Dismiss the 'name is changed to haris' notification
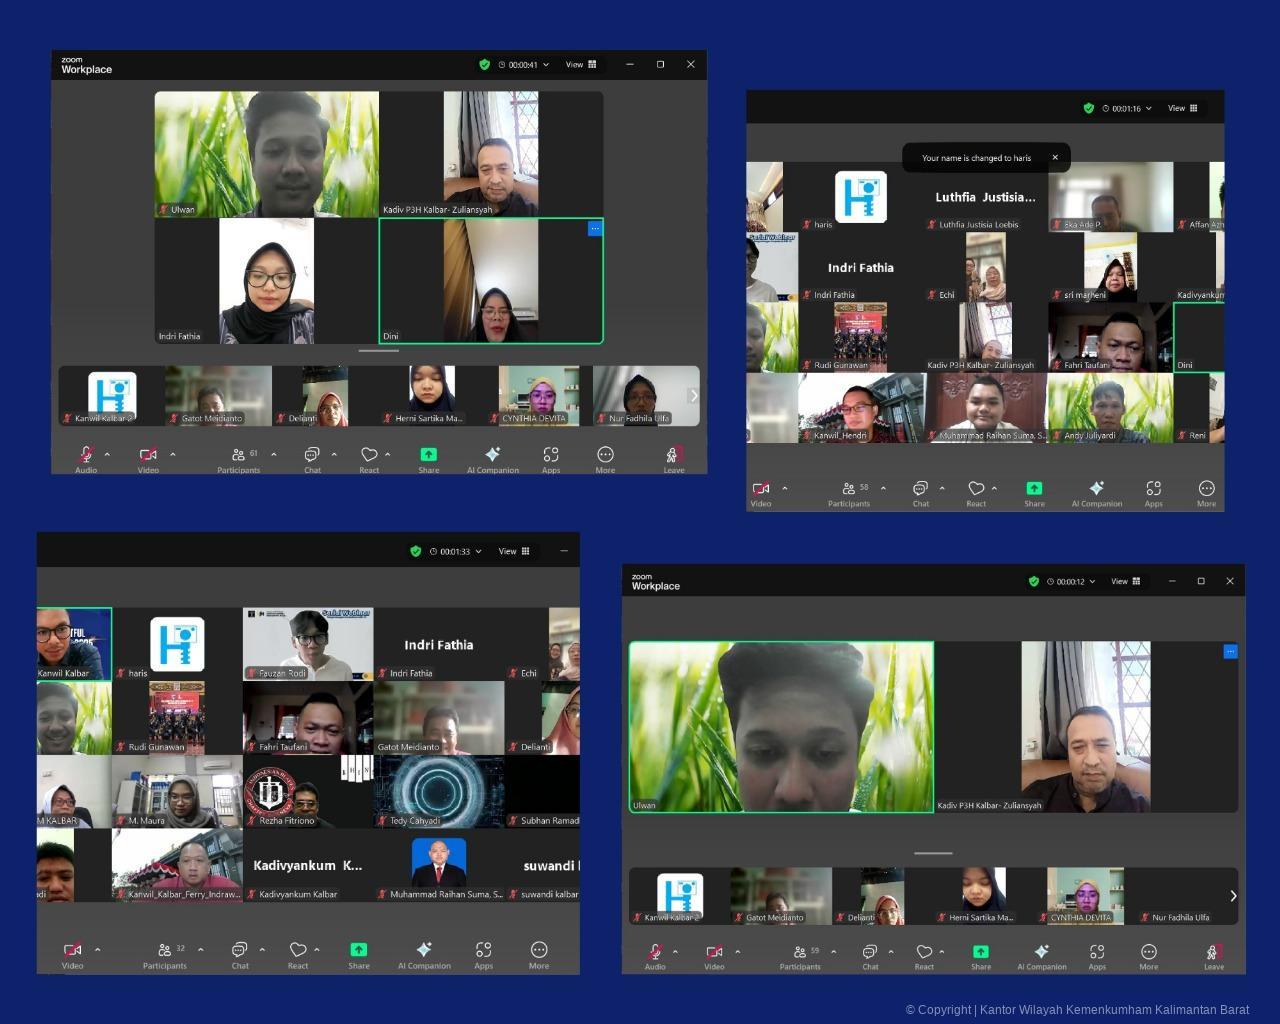 coord(1055,158)
